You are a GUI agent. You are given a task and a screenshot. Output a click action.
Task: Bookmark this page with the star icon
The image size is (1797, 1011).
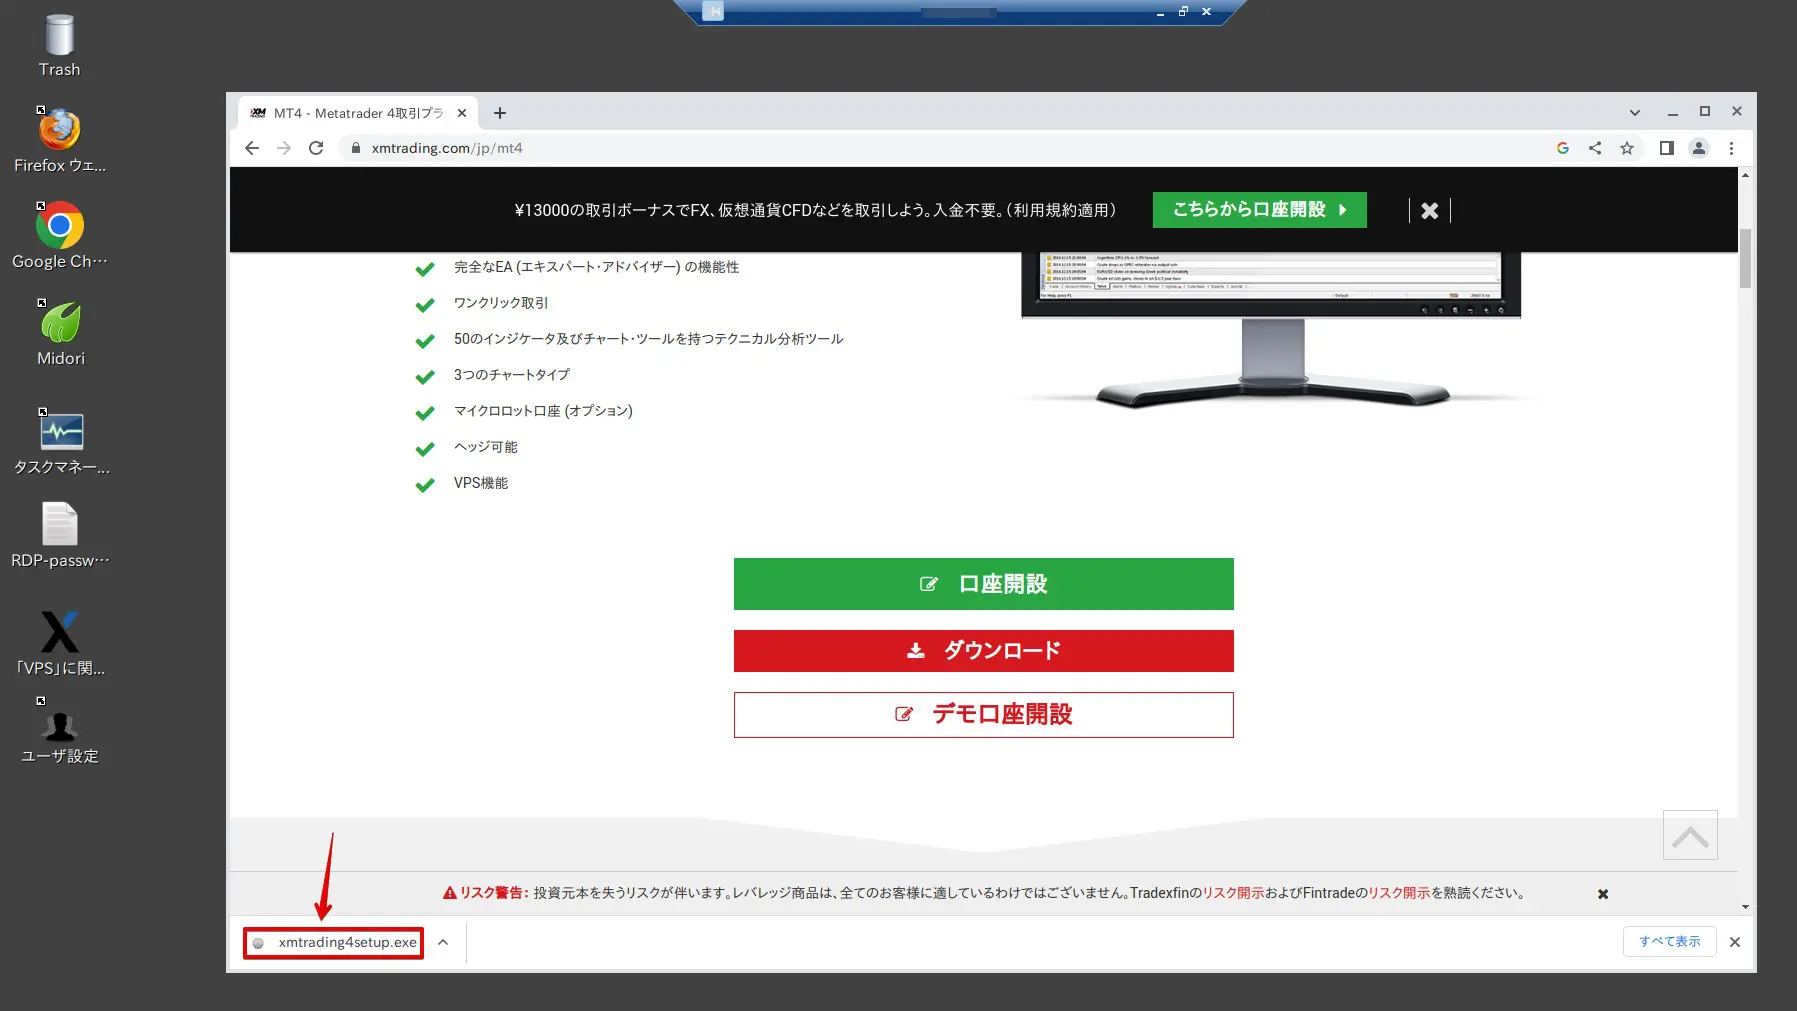(1627, 148)
